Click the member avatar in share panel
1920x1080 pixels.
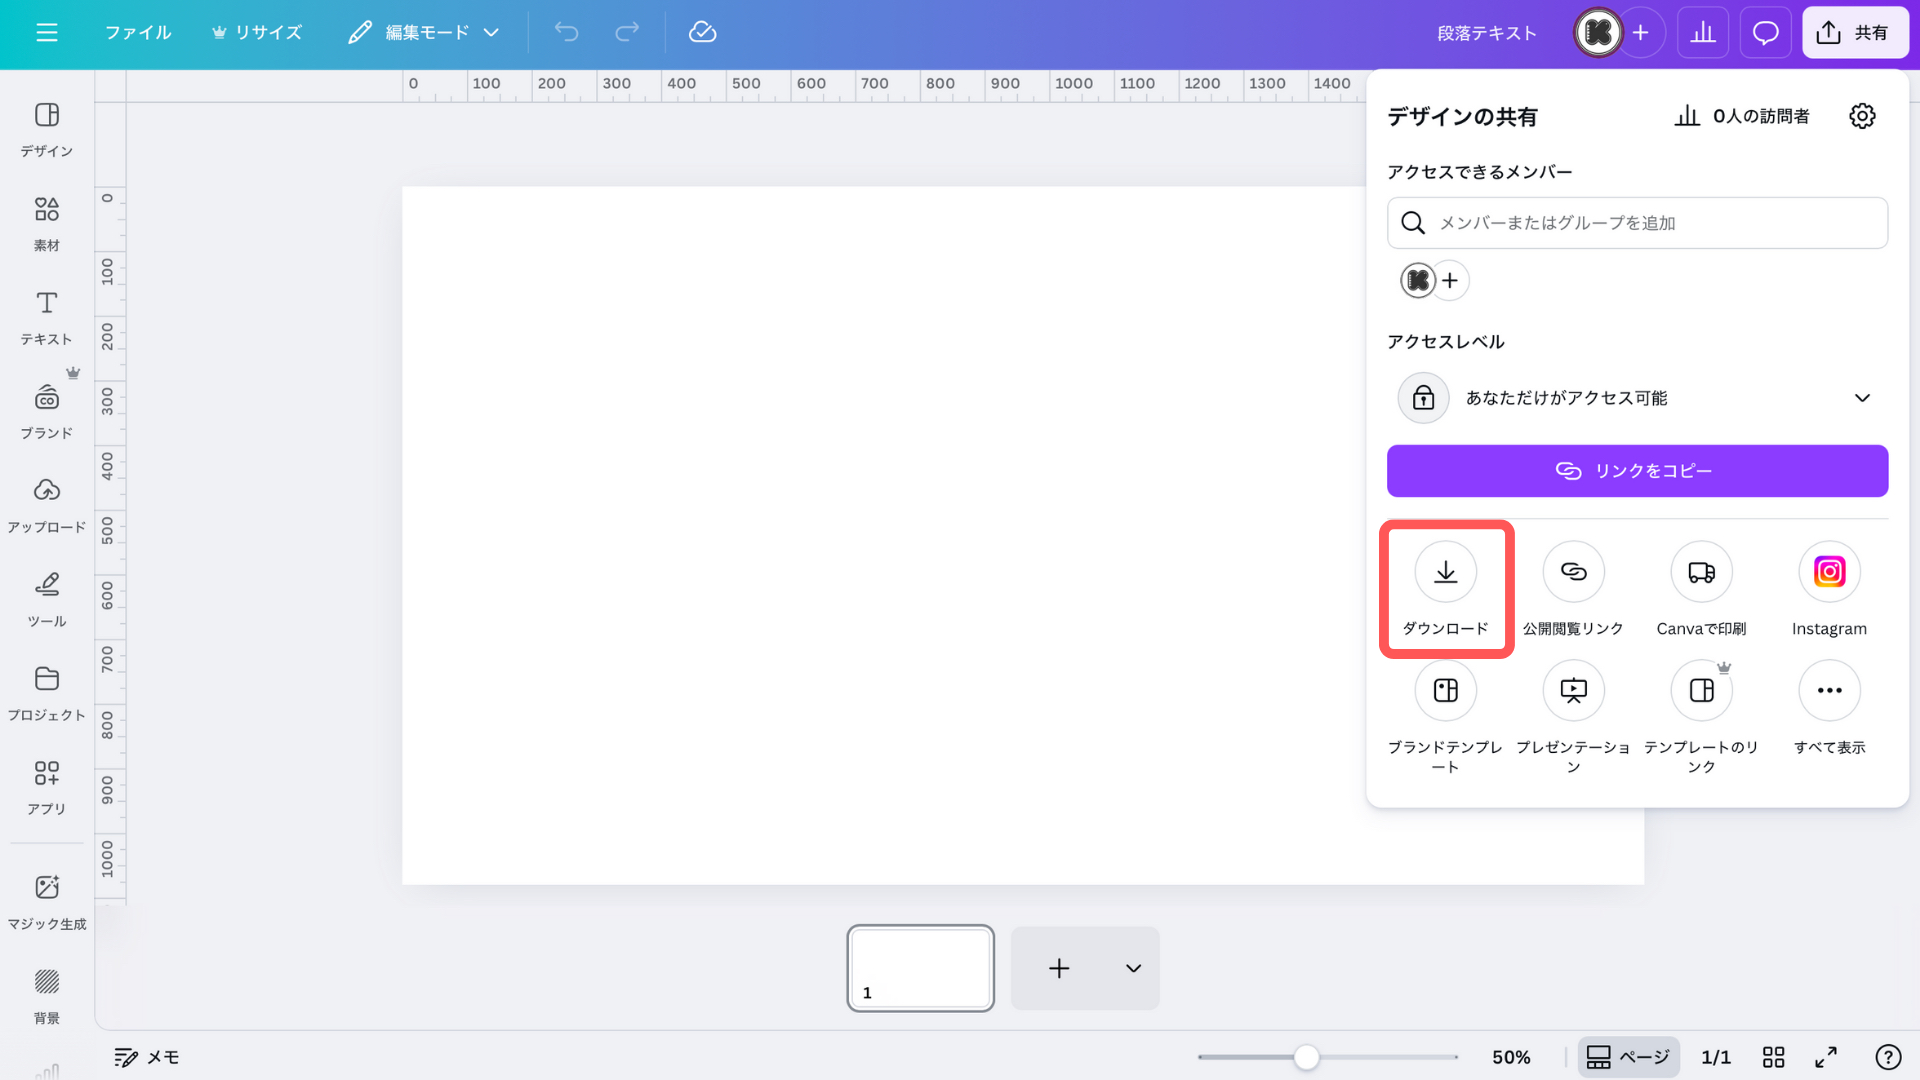pyautogui.click(x=1418, y=281)
